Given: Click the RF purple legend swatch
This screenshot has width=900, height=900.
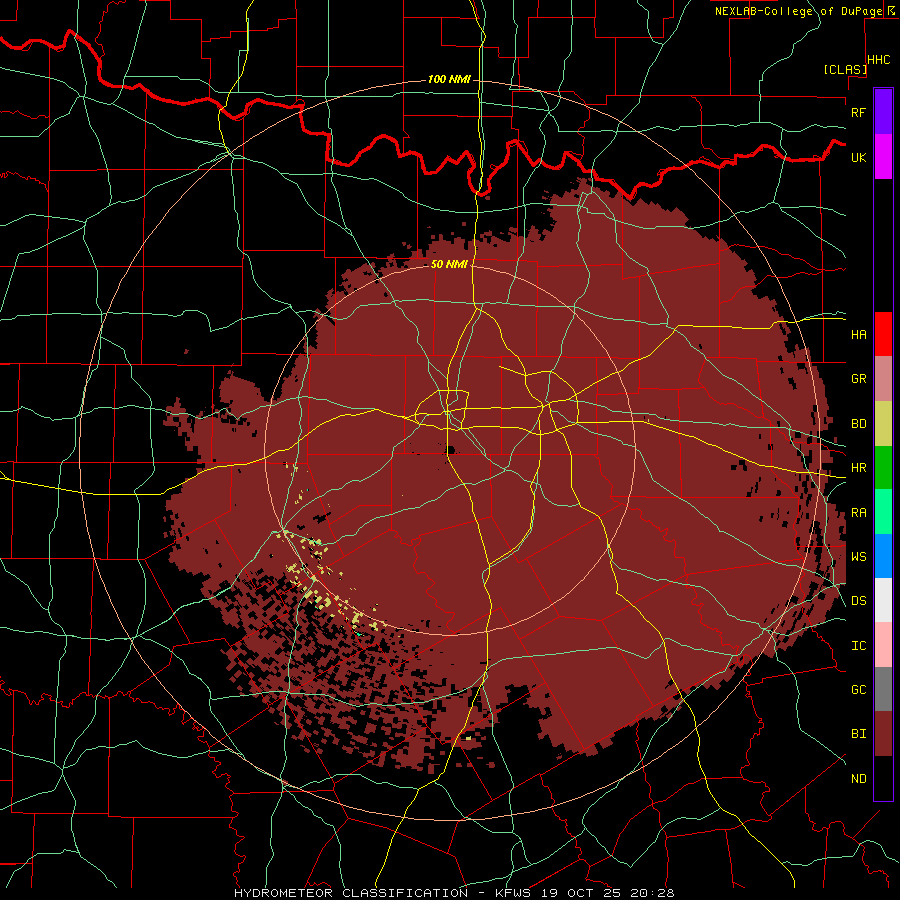Looking at the screenshot, I should (x=883, y=112).
